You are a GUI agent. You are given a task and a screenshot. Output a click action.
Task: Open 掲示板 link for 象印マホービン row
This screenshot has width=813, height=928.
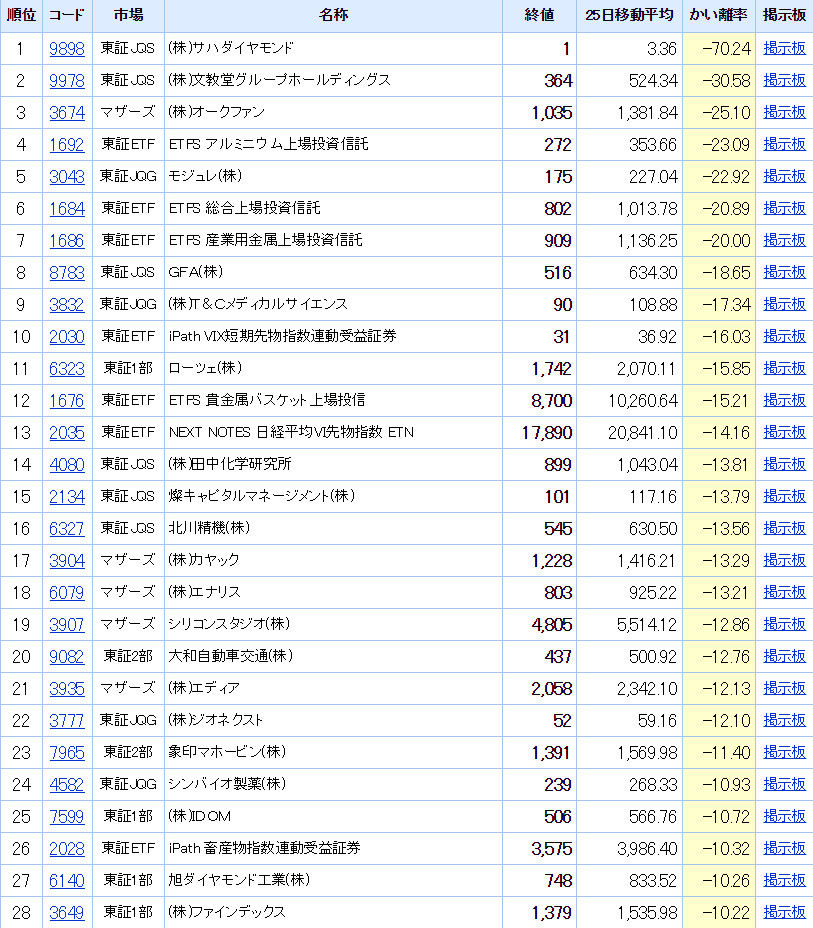coord(785,752)
